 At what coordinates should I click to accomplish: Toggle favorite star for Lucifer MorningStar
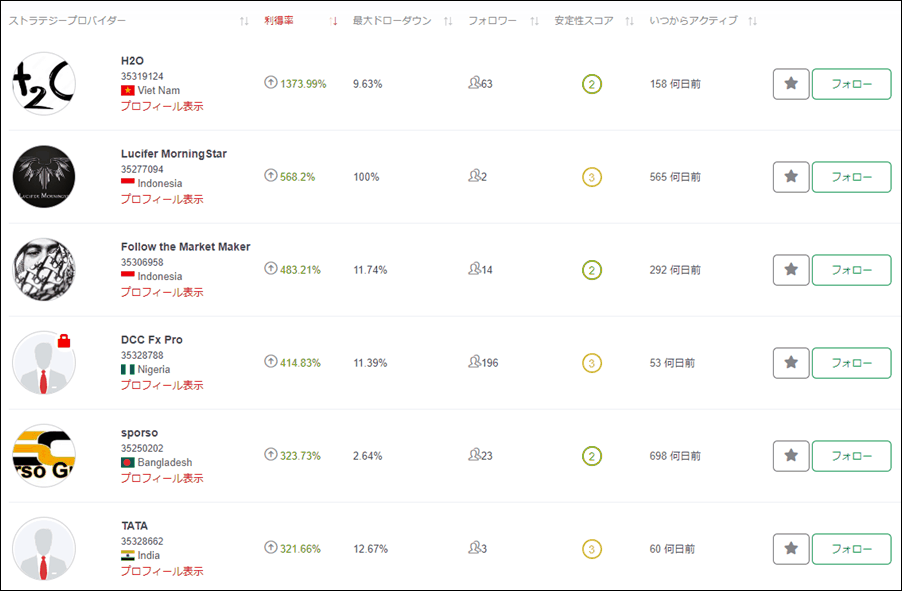[791, 177]
